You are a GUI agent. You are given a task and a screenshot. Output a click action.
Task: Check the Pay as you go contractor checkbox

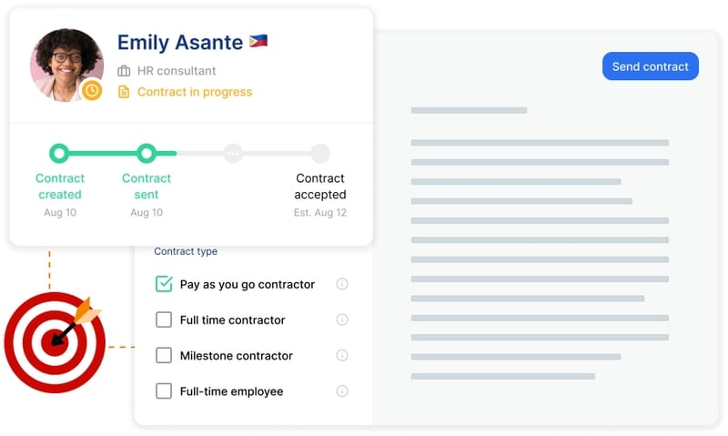(164, 284)
